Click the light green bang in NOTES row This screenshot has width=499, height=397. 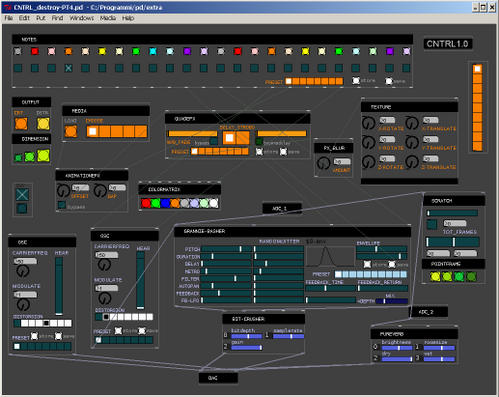coord(373,51)
